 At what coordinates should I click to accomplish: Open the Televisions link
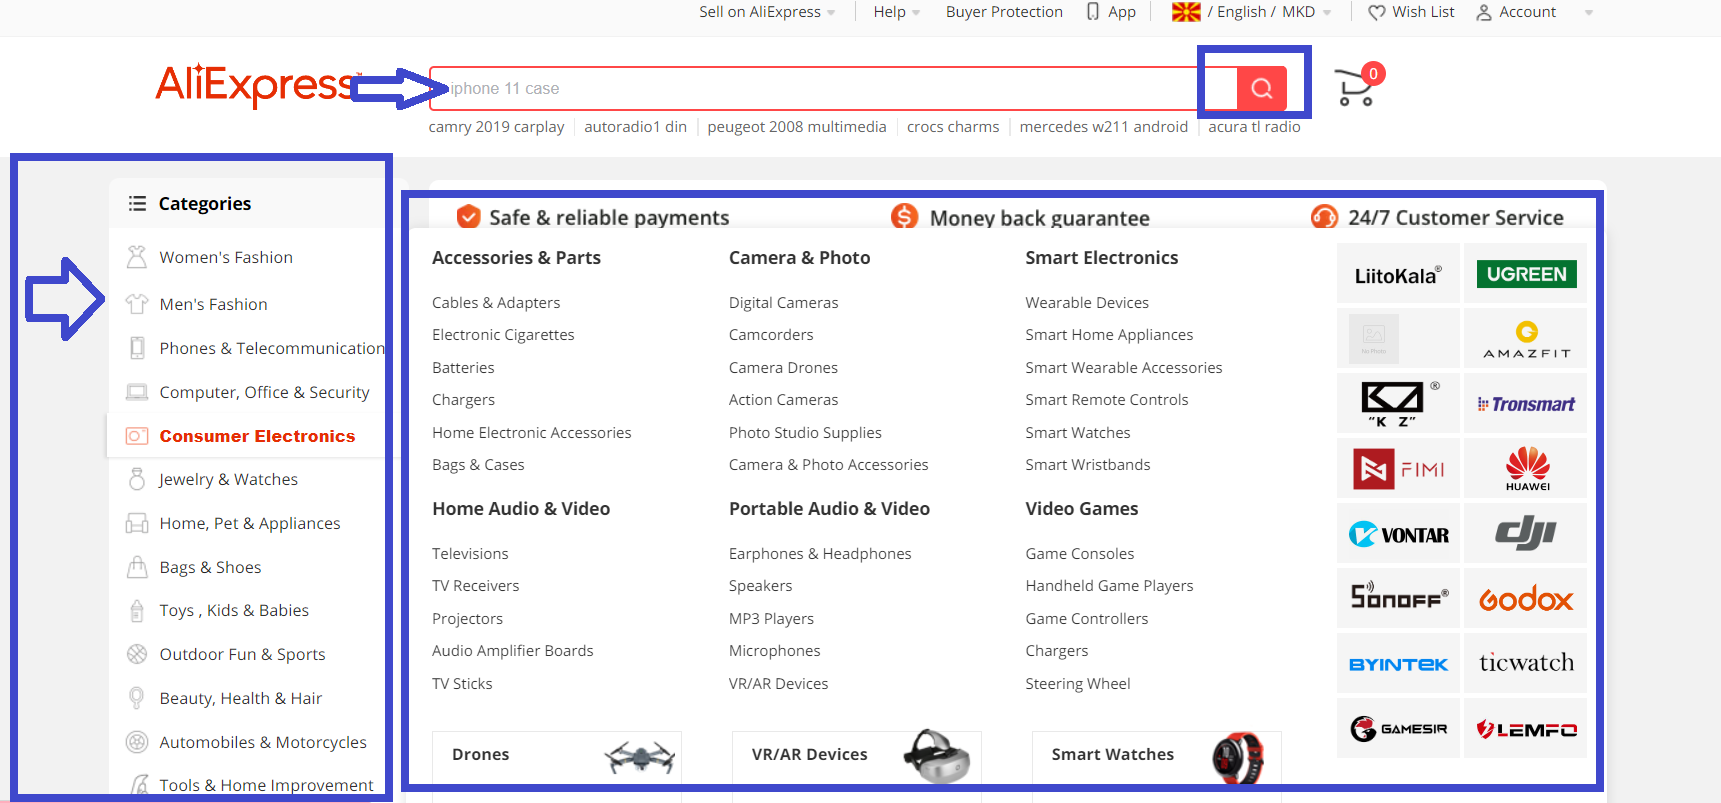point(470,553)
